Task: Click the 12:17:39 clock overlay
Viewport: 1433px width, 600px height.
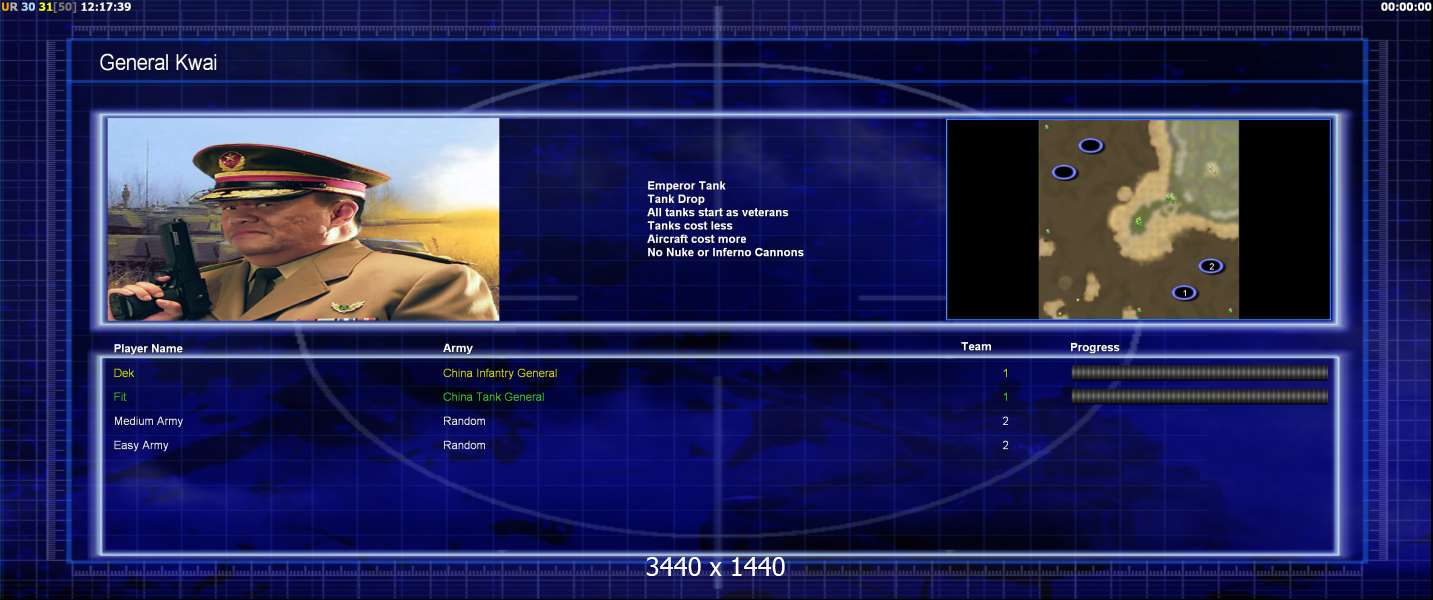Action: click(106, 6)
